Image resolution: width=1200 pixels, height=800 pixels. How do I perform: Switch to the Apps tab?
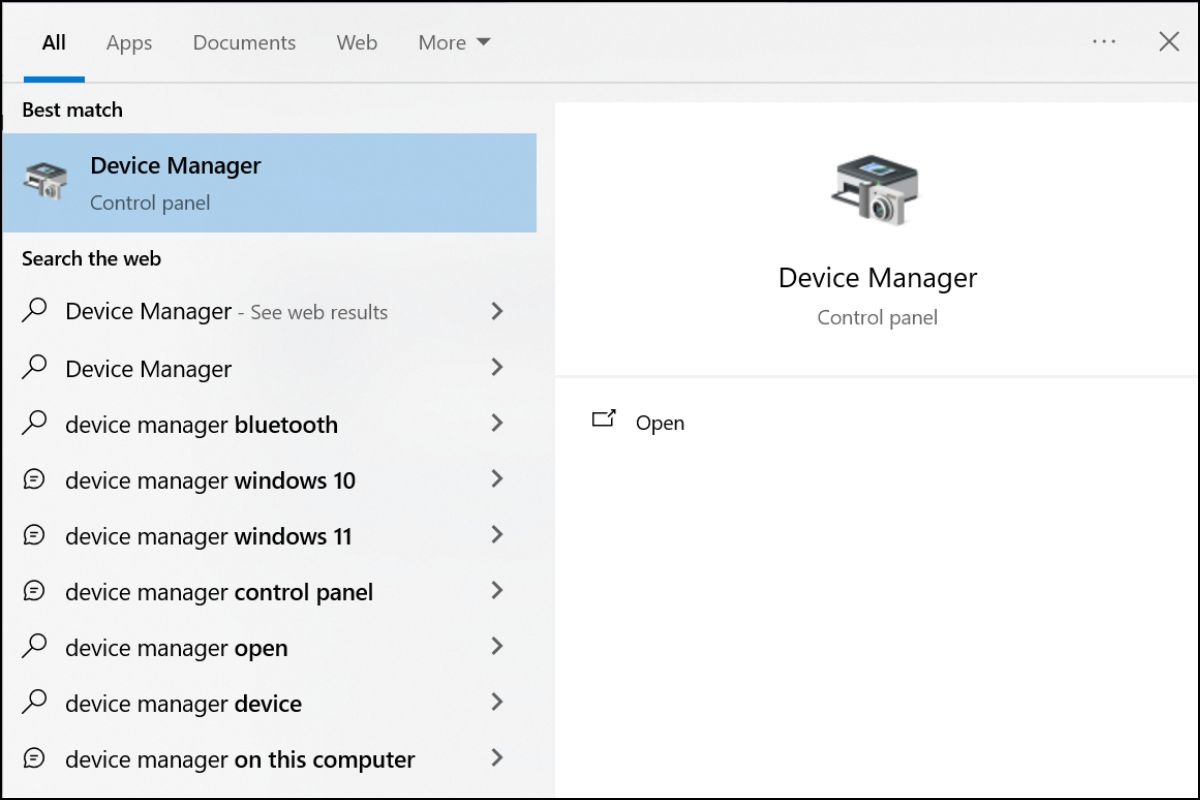coord(129,43)
